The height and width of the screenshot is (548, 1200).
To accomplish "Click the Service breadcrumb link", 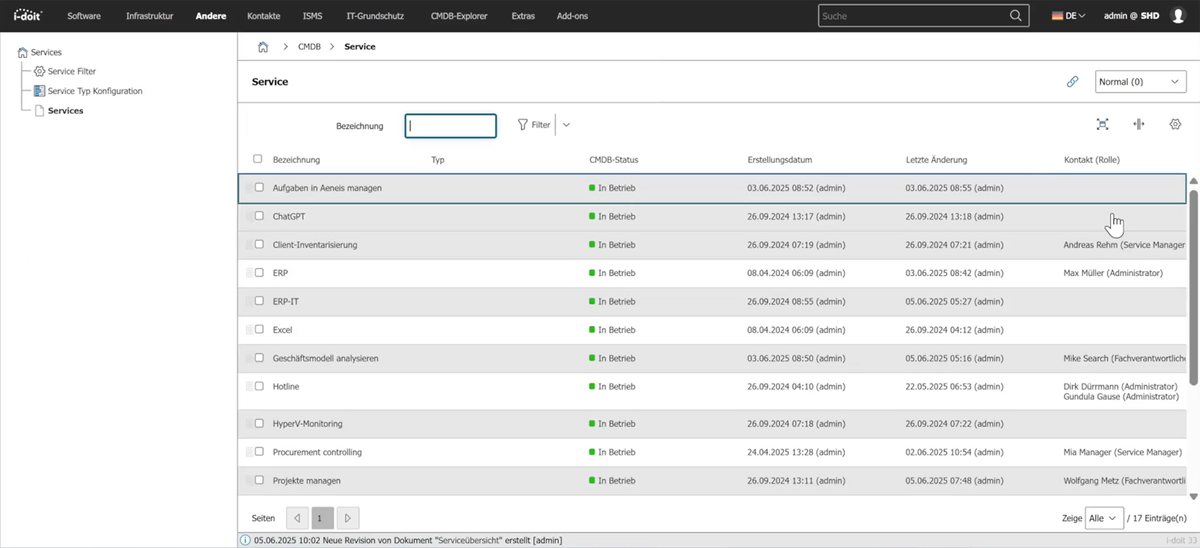I will pyautogui.click(x=360, y=47).
